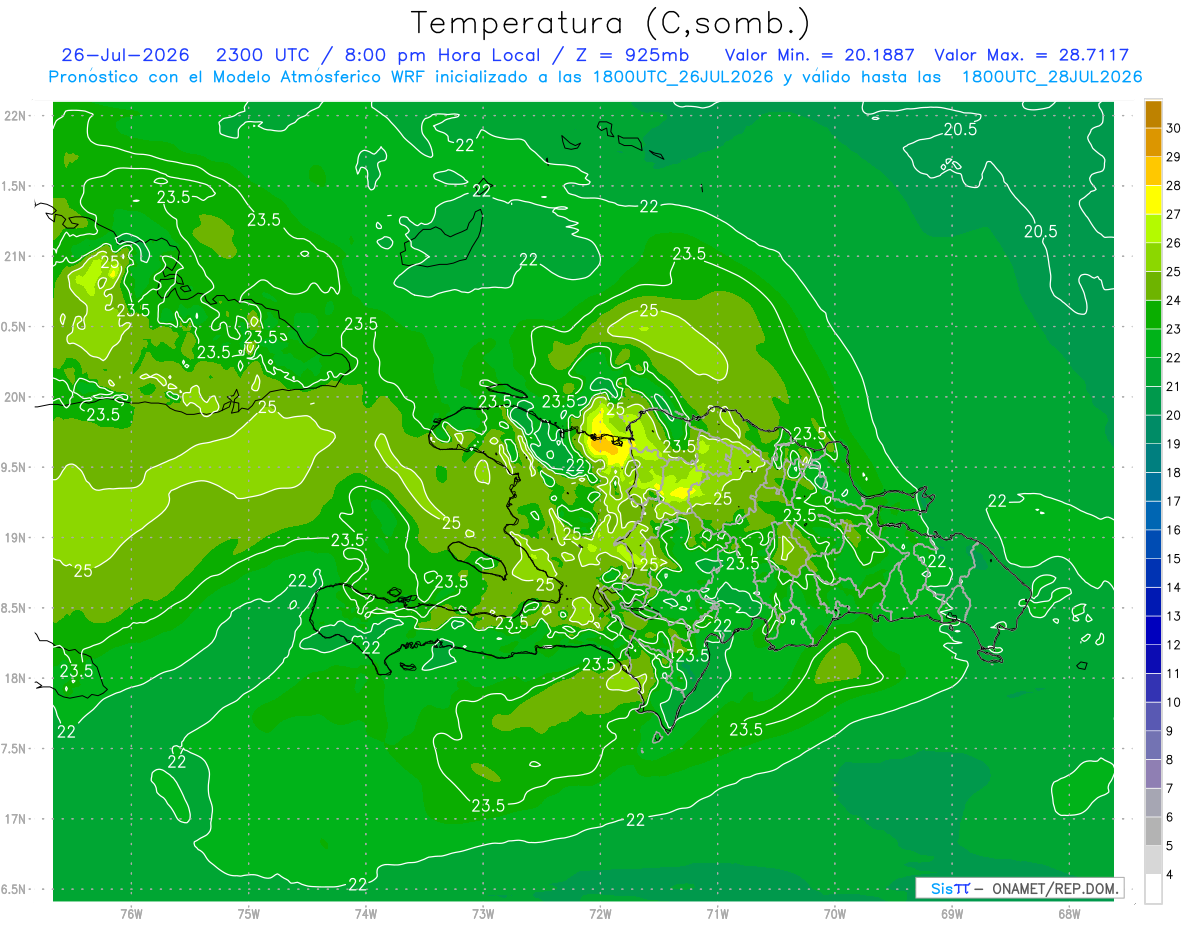This screenshot has height=927, width=1200.
Task: Click the '19N' latitude axis label
Action: coord(15,537)
